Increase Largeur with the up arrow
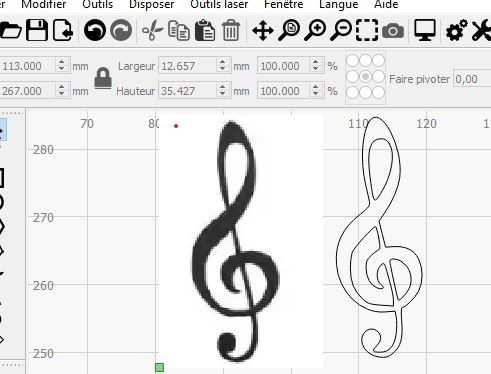The height and width of the screenshot is (374, 491). pos(223,61)
